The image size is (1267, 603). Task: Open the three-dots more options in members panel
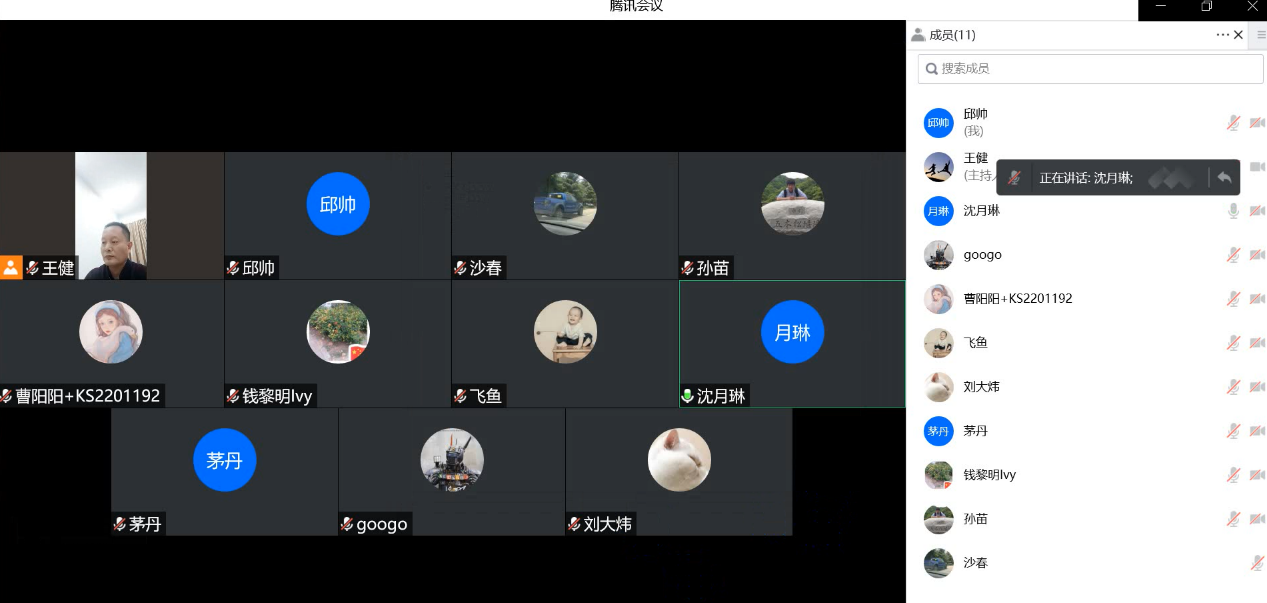(x=1222, y=35)
